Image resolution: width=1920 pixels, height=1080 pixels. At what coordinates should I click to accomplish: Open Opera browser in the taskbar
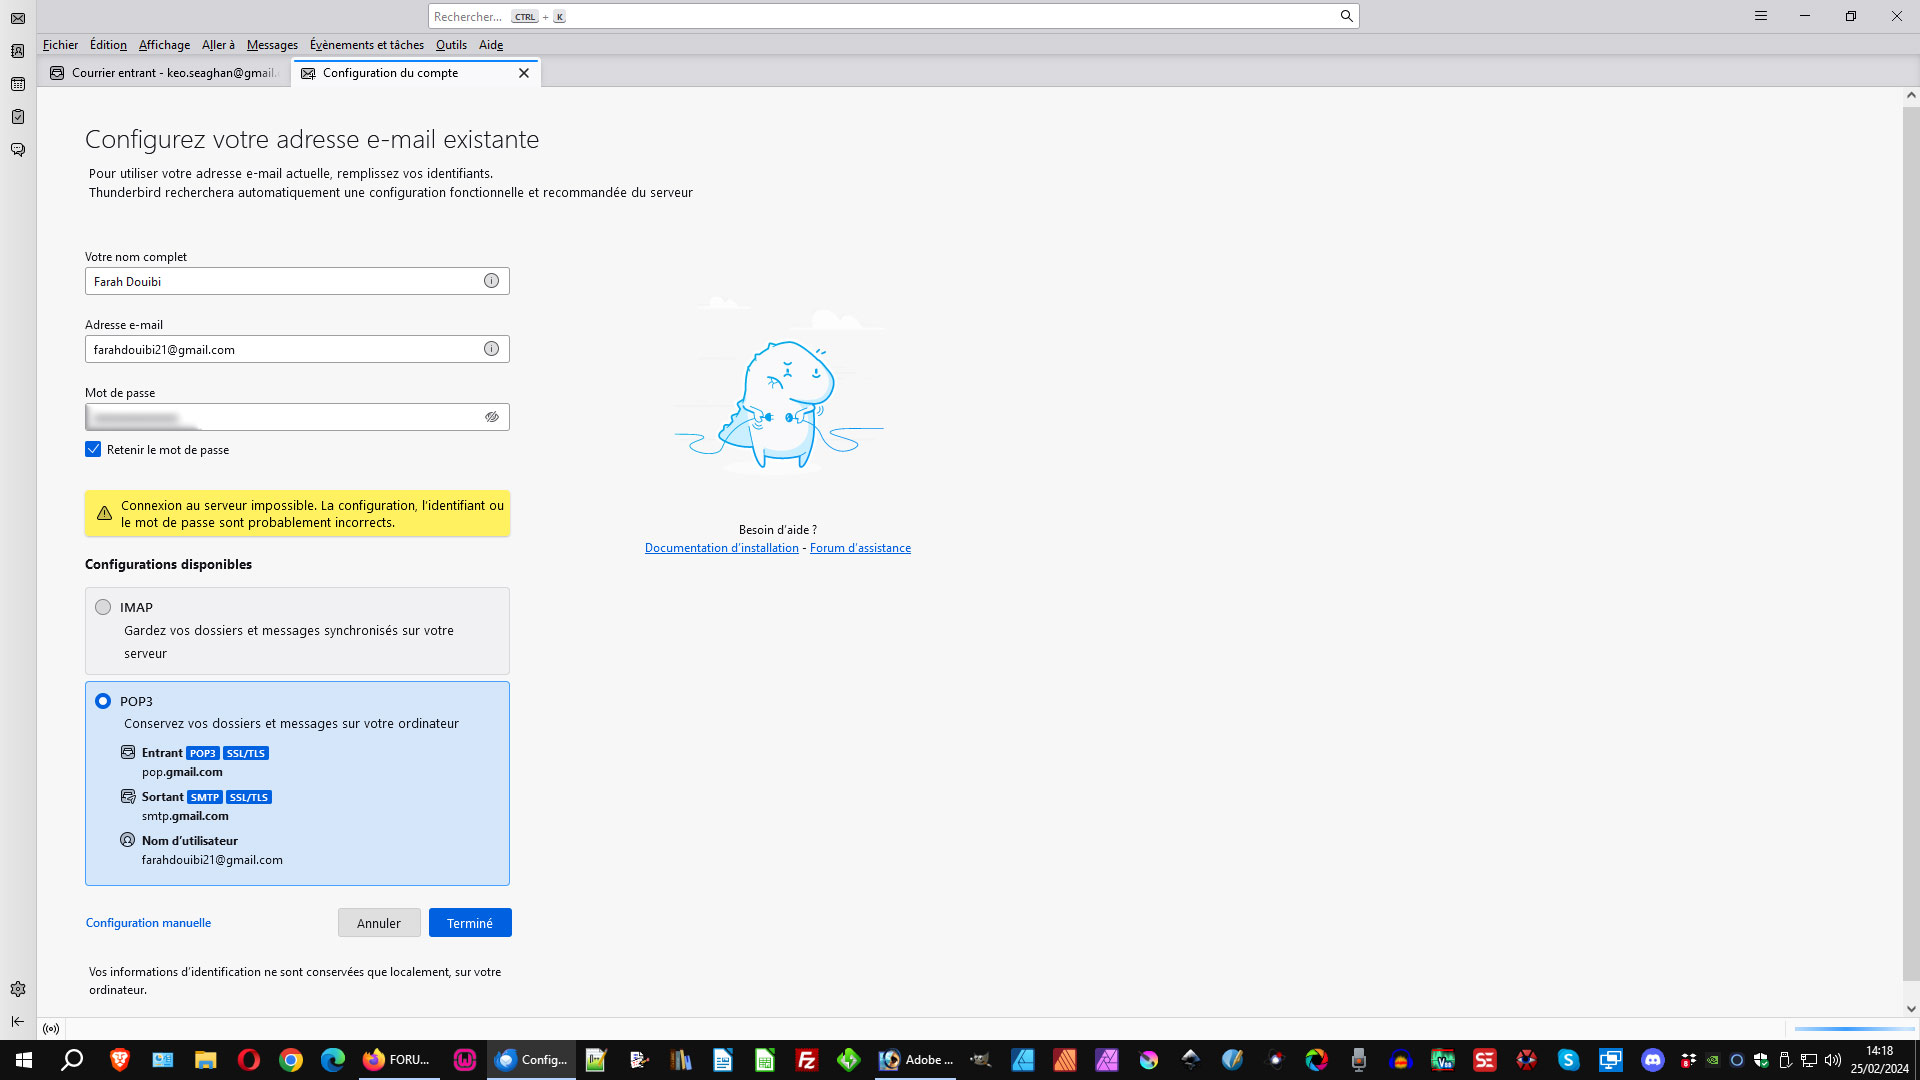248,1060
